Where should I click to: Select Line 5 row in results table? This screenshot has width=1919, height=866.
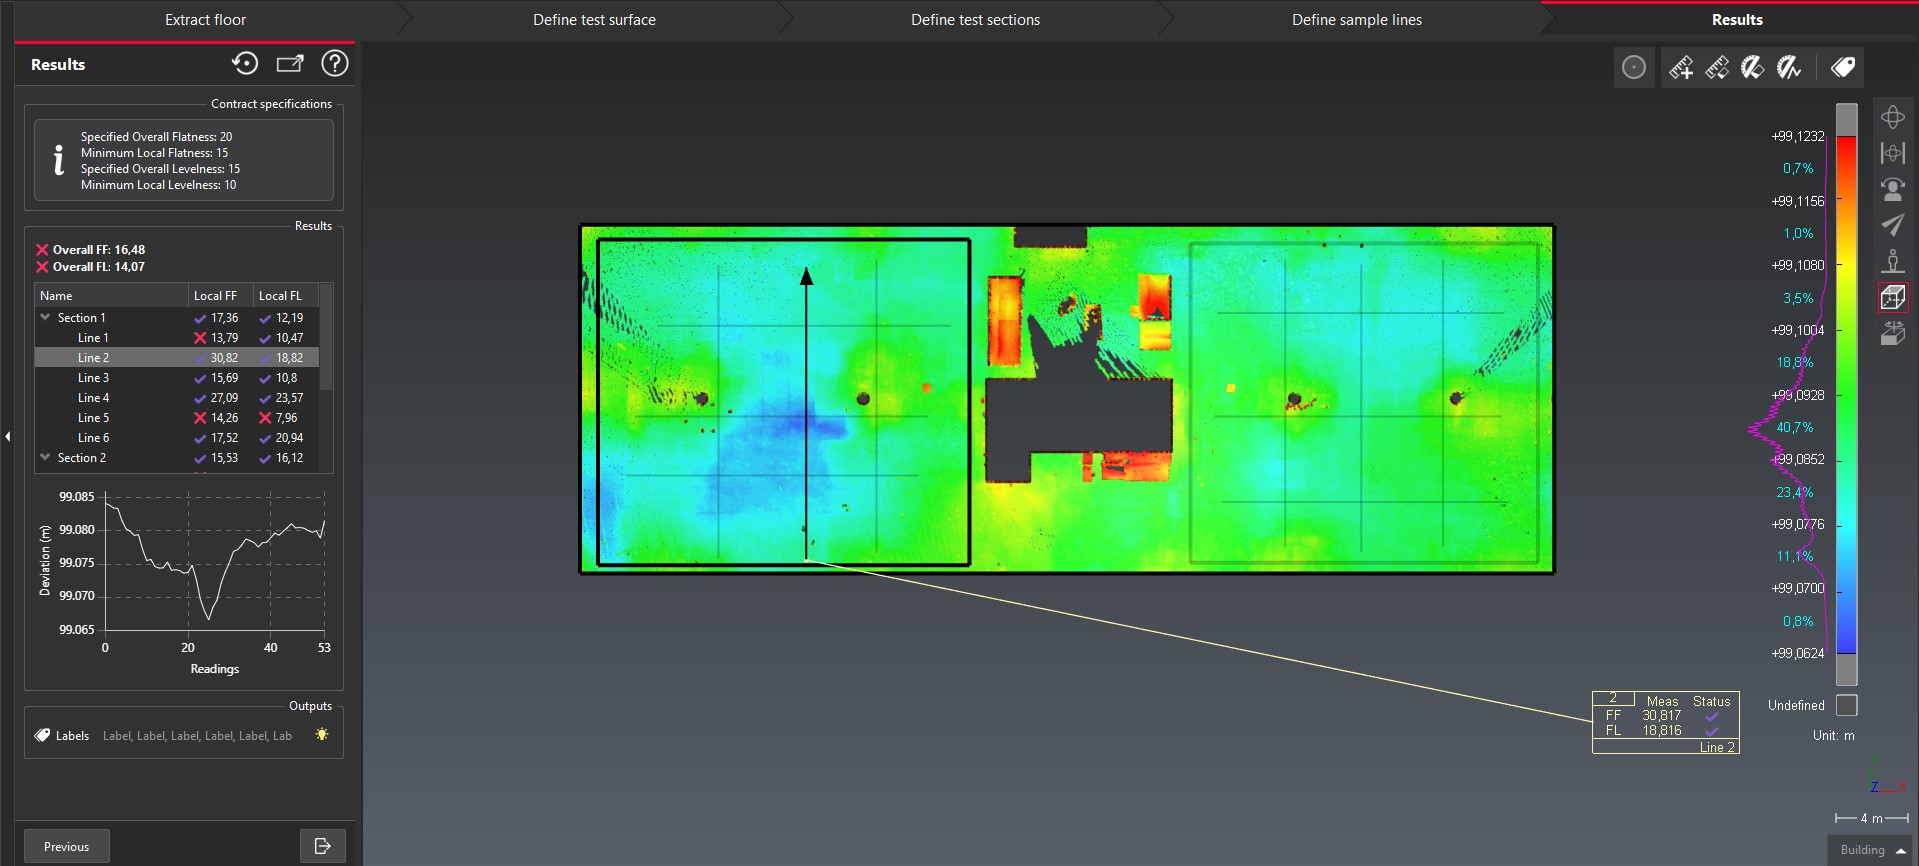pyautogui.click(x=94, y=418)
